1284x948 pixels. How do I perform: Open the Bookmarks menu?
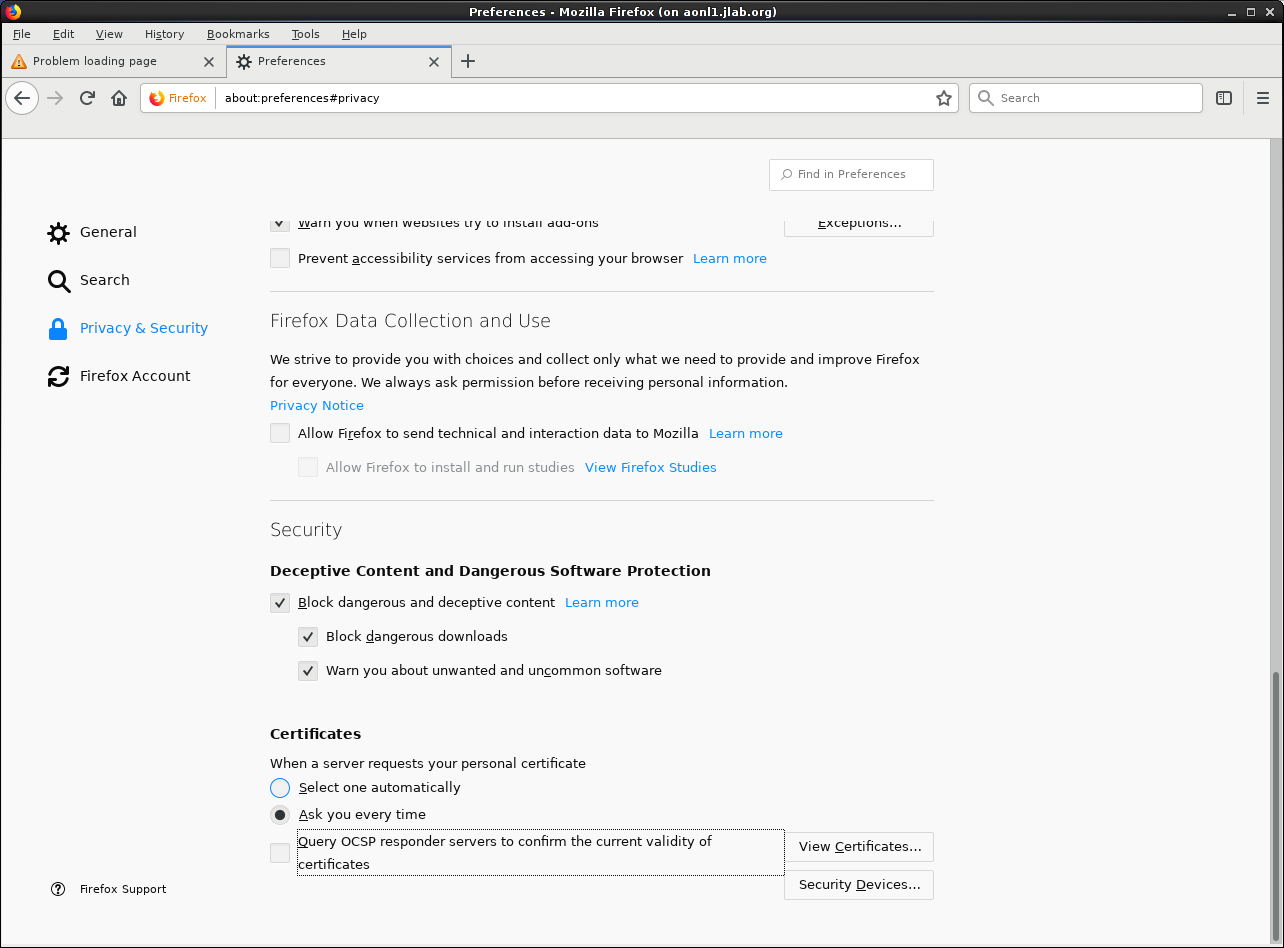tap(238, 34)
